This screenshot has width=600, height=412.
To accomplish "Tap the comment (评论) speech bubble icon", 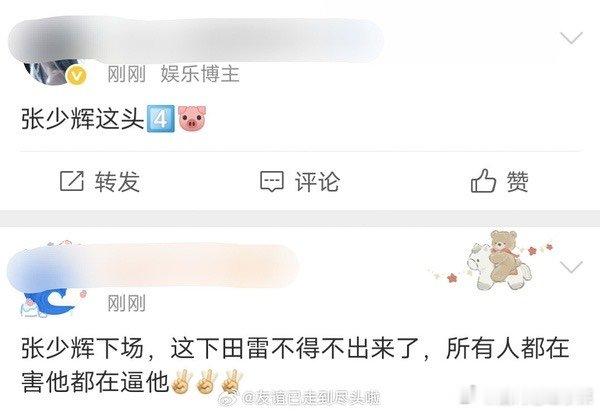I will click(272, 181).
